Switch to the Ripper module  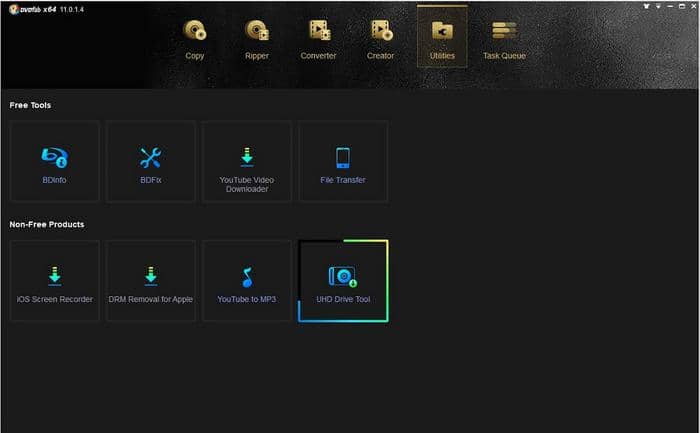257,39
